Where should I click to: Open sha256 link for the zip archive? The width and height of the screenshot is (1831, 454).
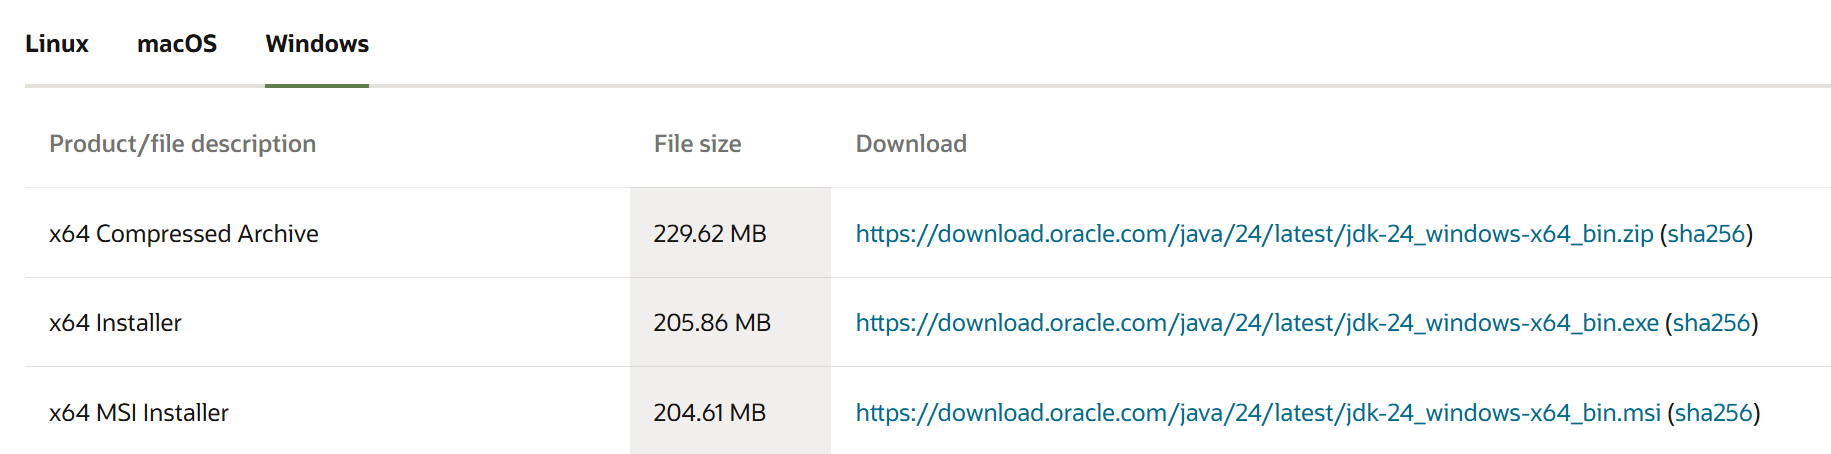pos(1706,234)
